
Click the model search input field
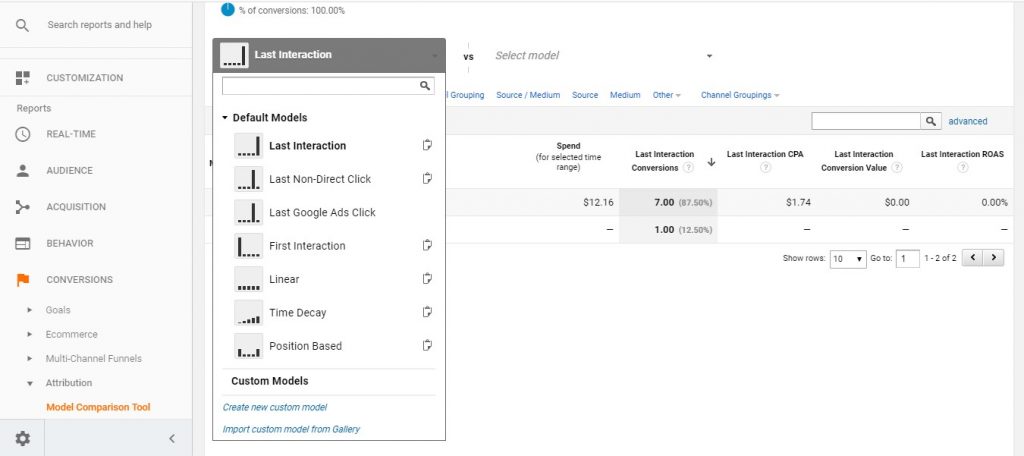click(321, 86)
